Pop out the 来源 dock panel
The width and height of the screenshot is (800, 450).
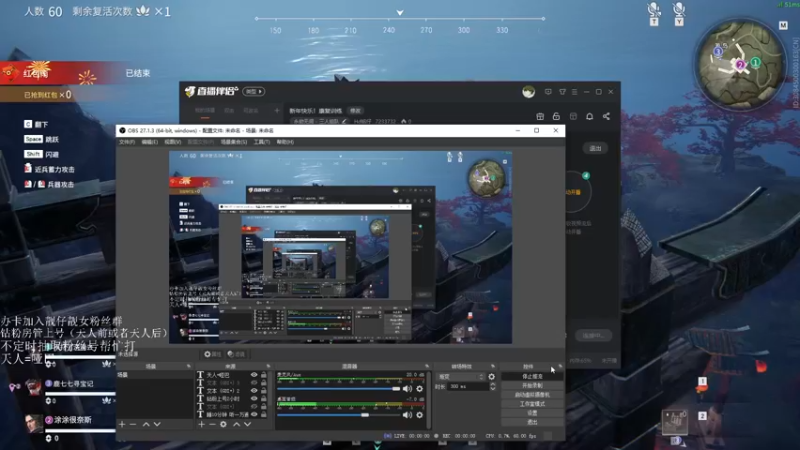pyautogui.click(x=268, y=366)
